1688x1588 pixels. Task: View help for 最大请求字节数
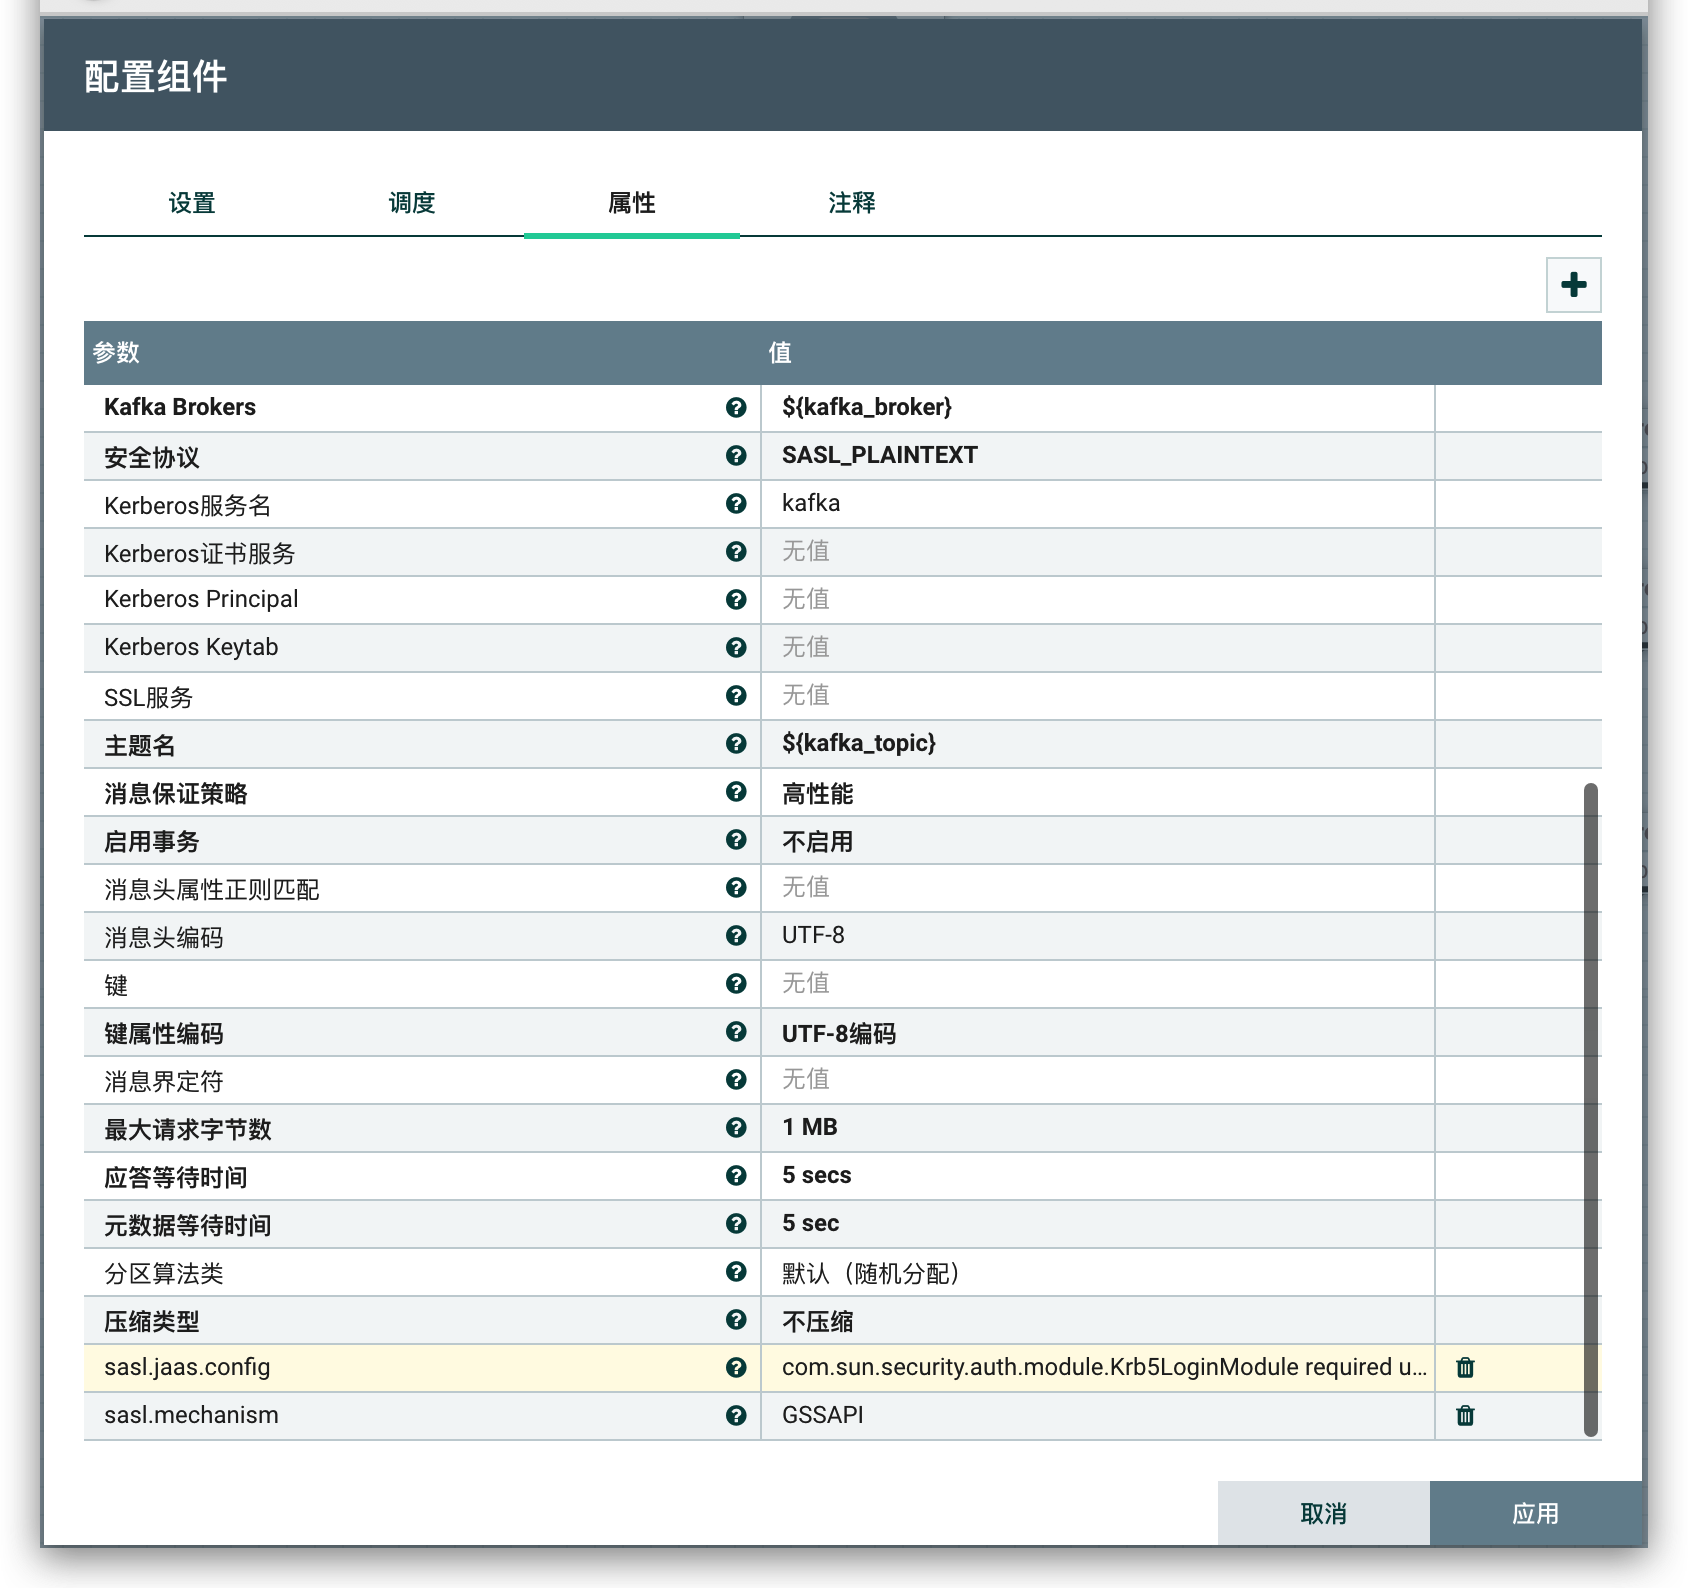coord(736,1127)
